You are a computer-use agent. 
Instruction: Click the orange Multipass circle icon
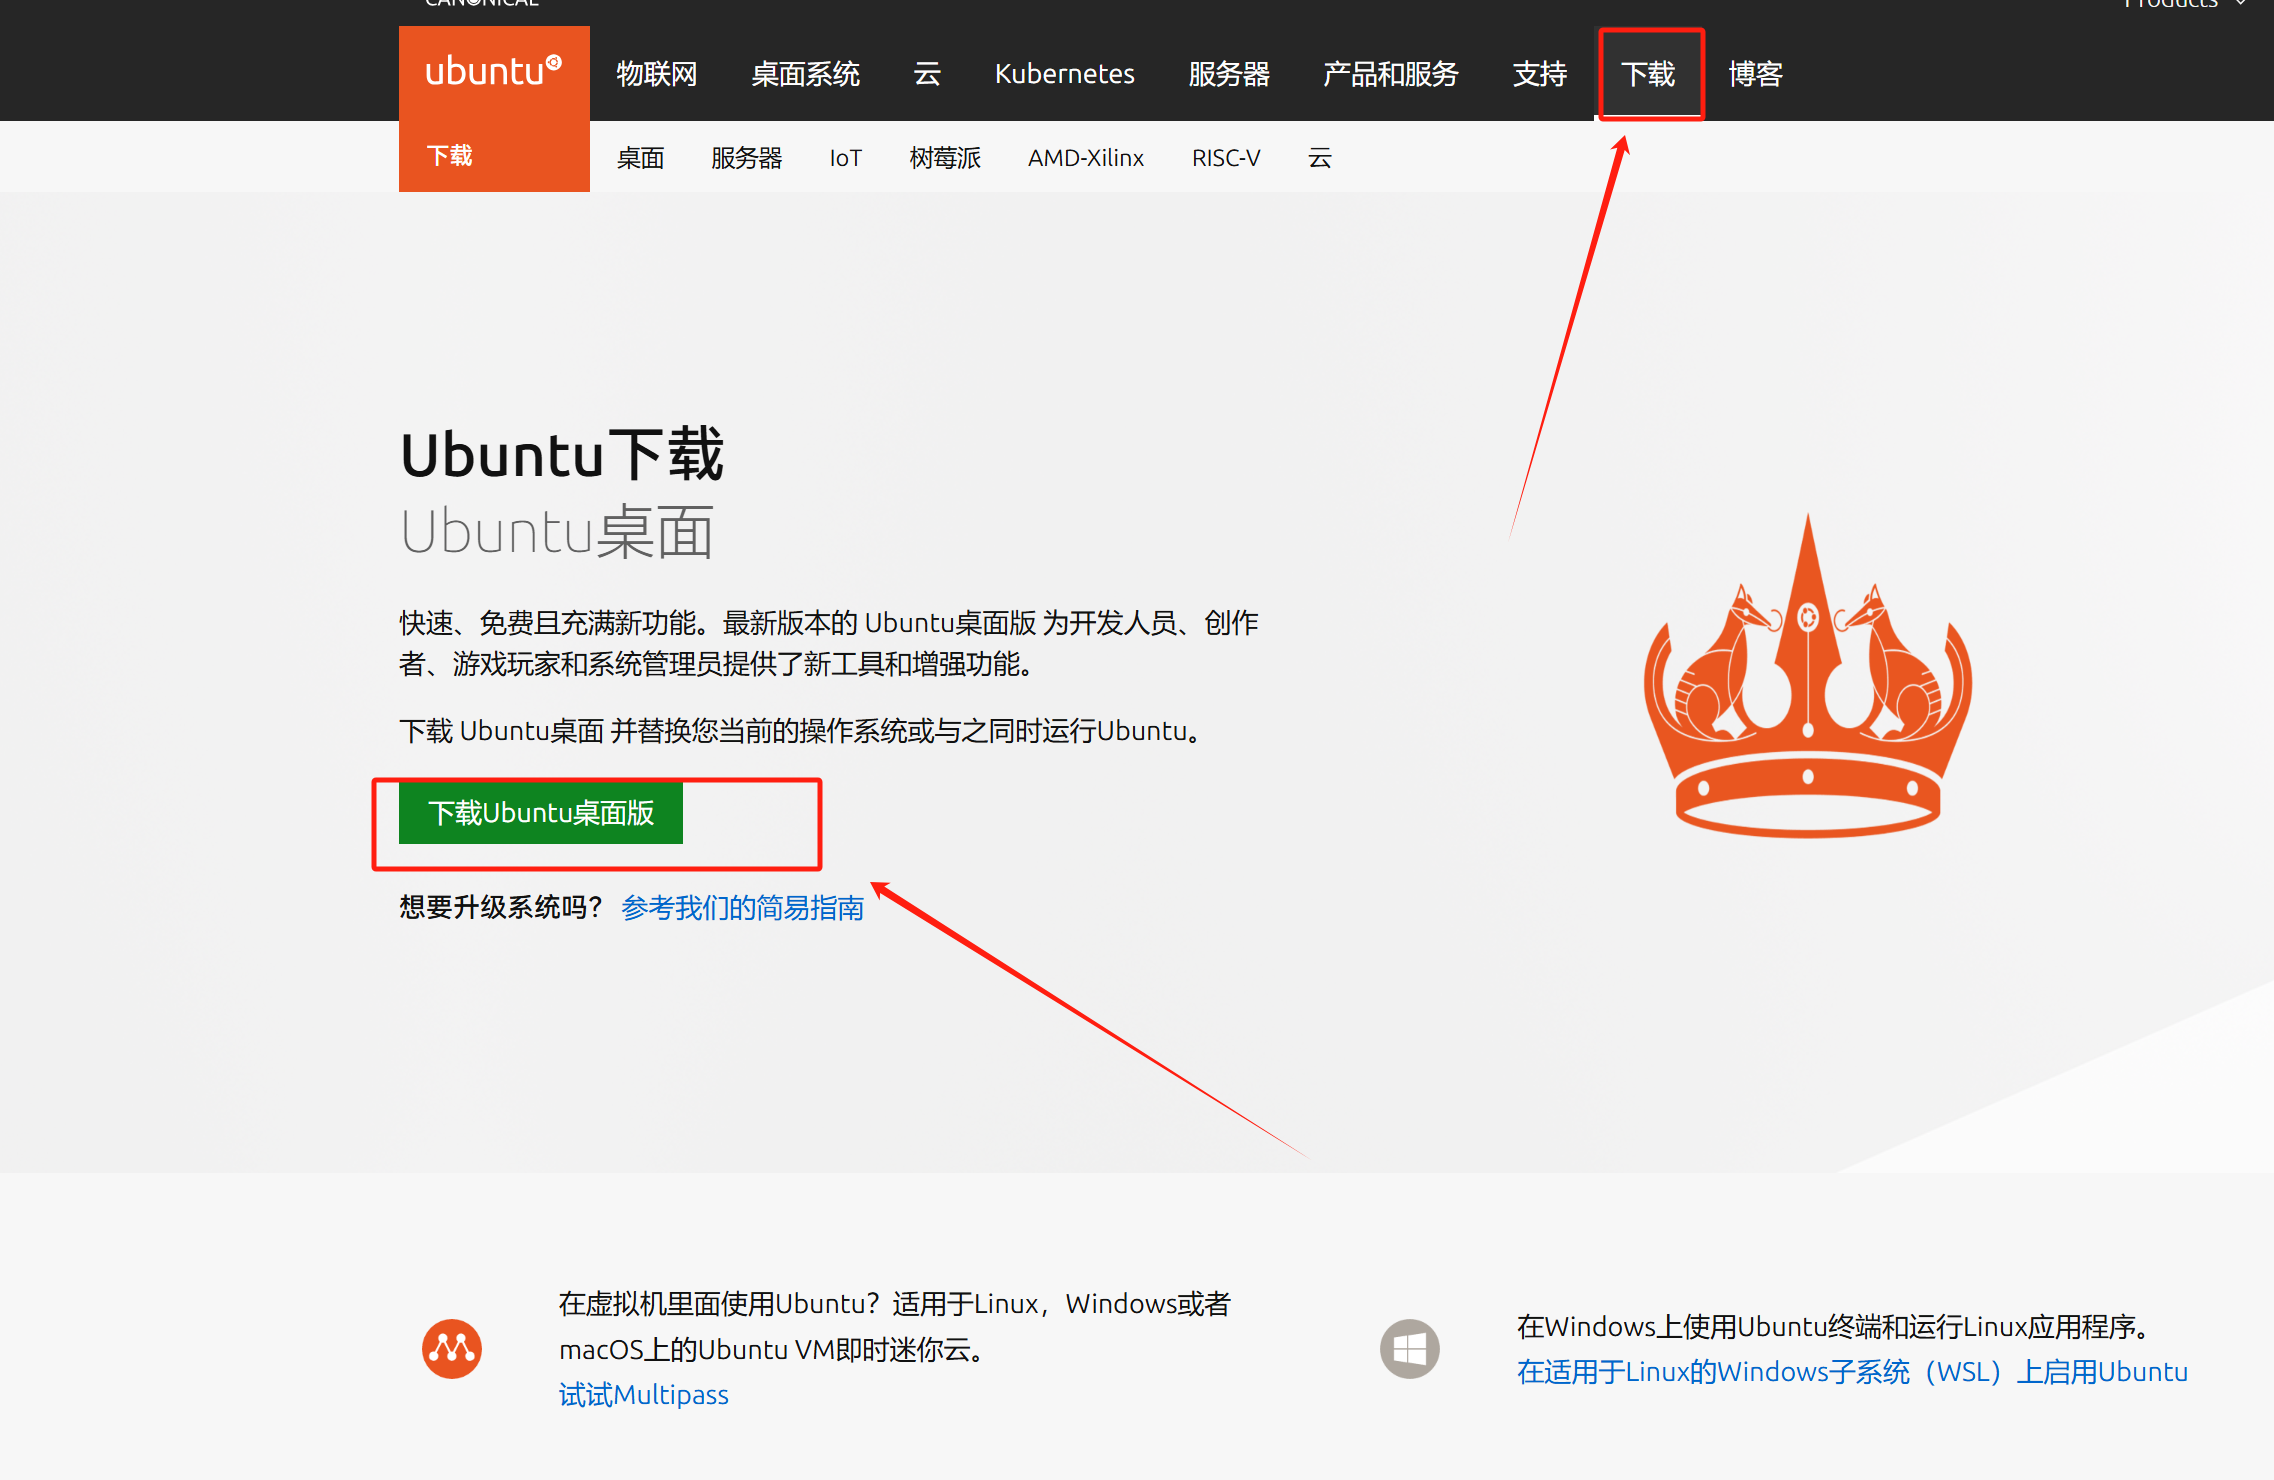point(452,1348)
